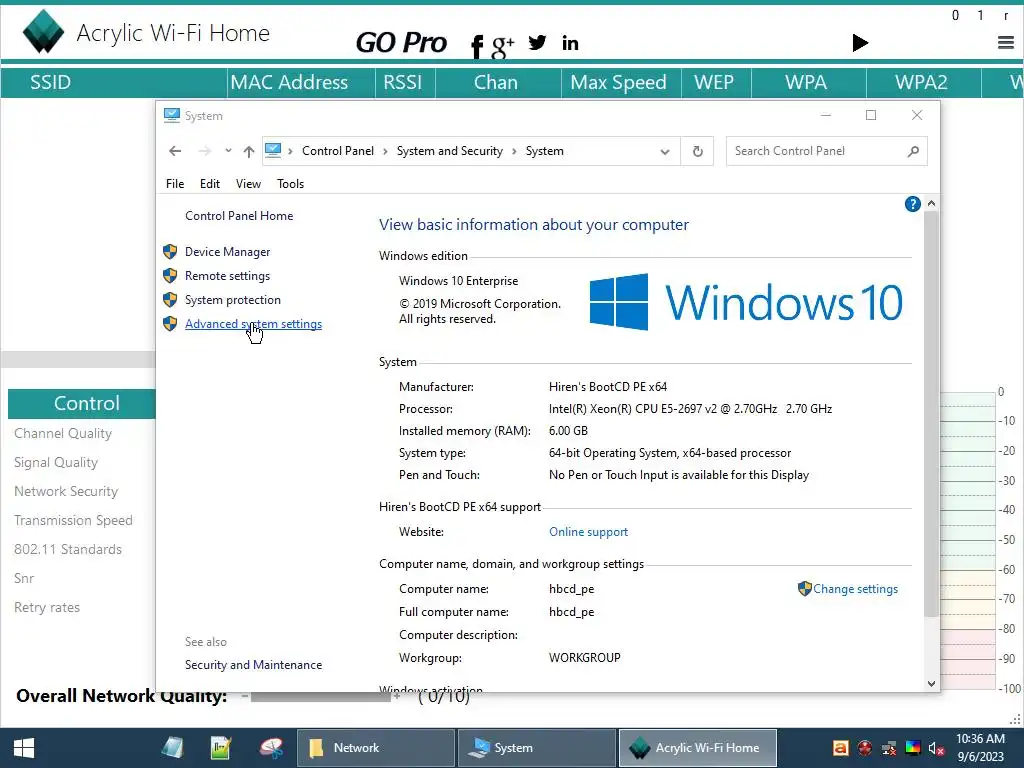Click the System window vertical scrollbar thumb
1024x768 pixels.
point(931,414)
